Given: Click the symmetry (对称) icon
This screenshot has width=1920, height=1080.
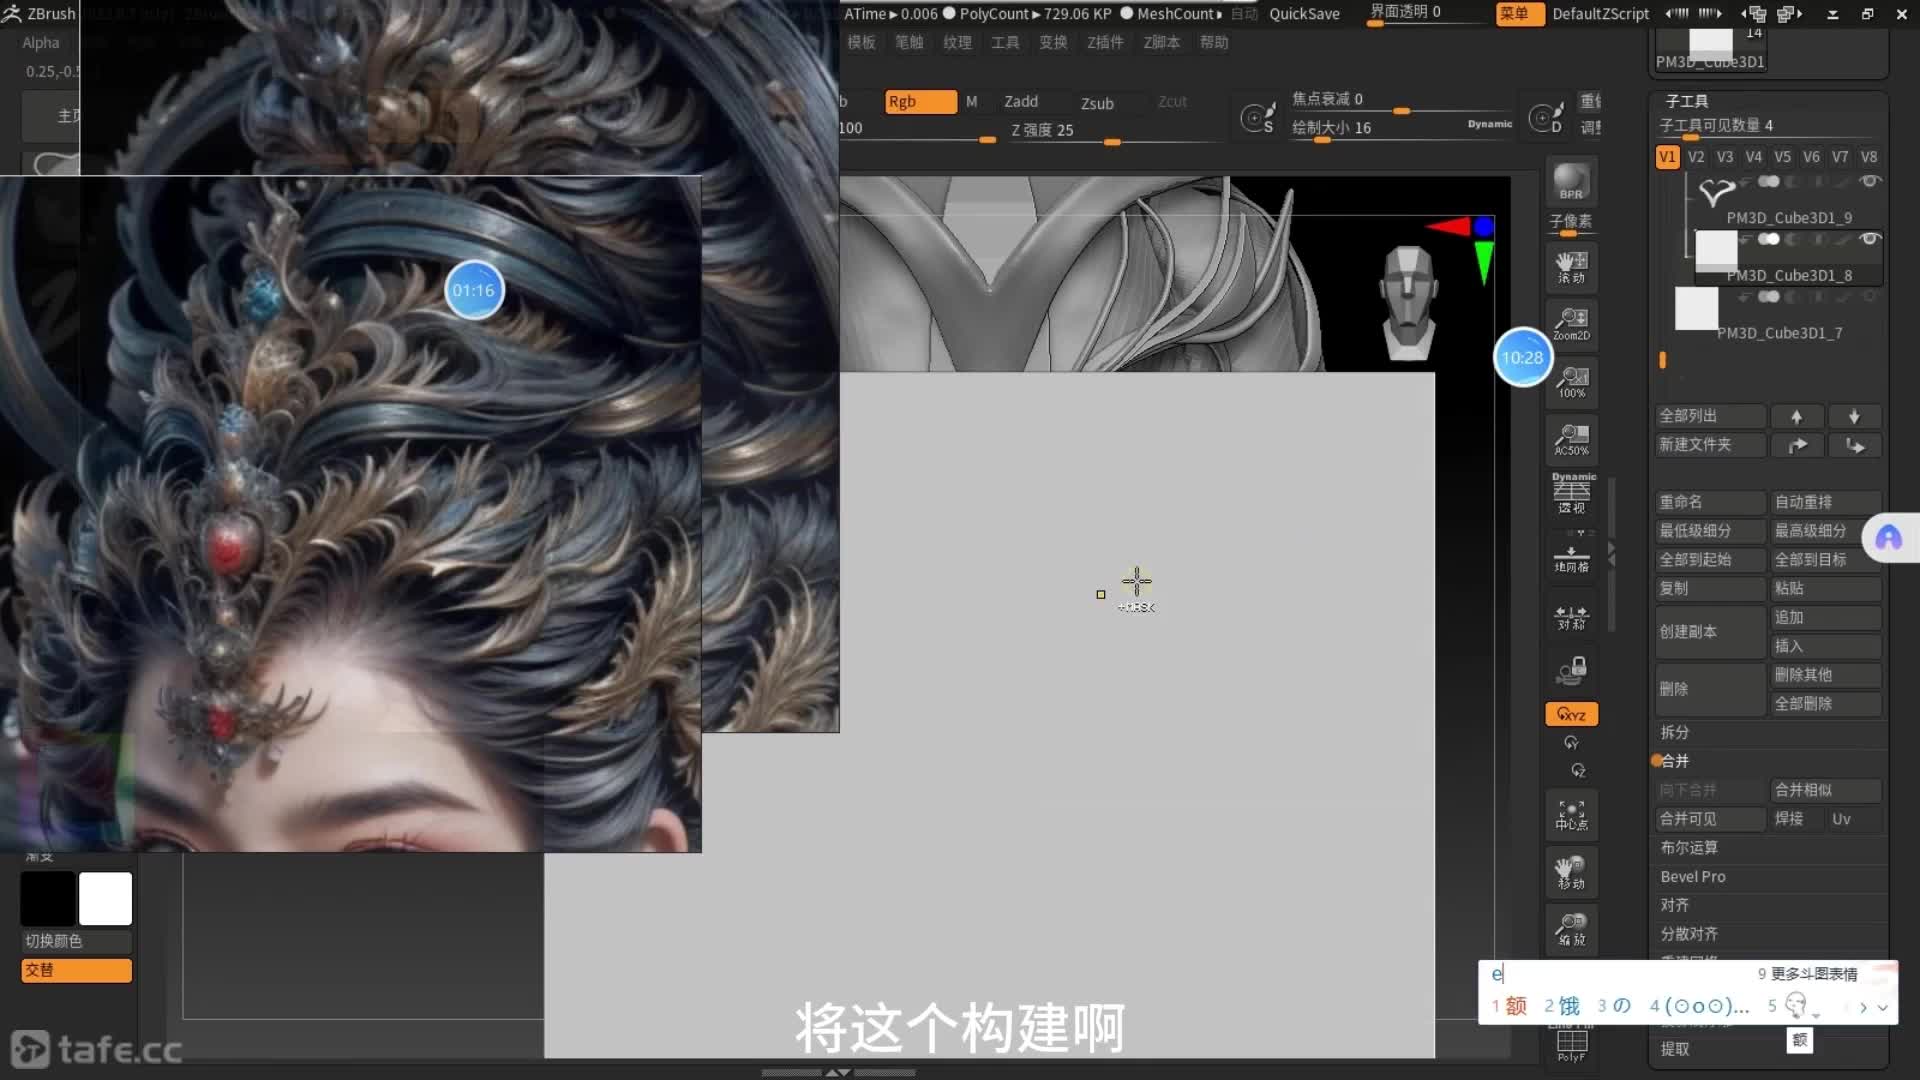Looking at the screenshot, I should [x=1571, y=617].
